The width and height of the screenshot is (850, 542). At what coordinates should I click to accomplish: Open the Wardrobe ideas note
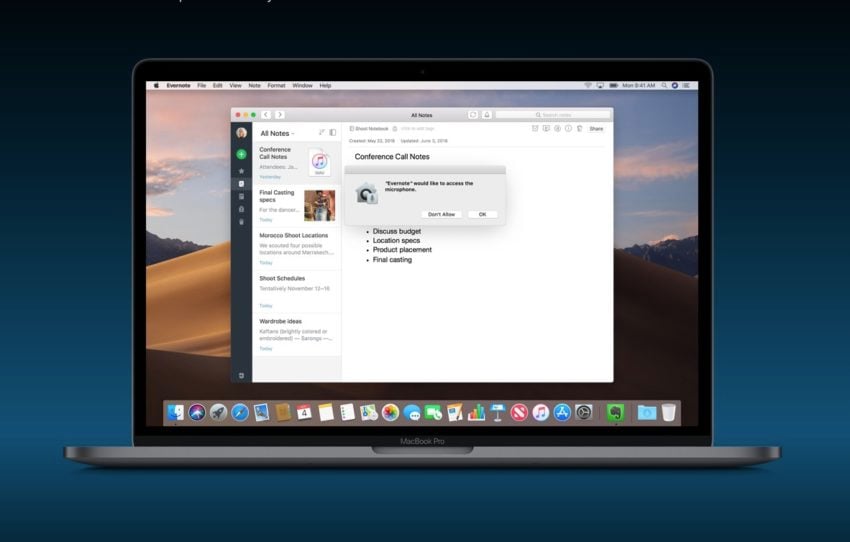point(297,334)
